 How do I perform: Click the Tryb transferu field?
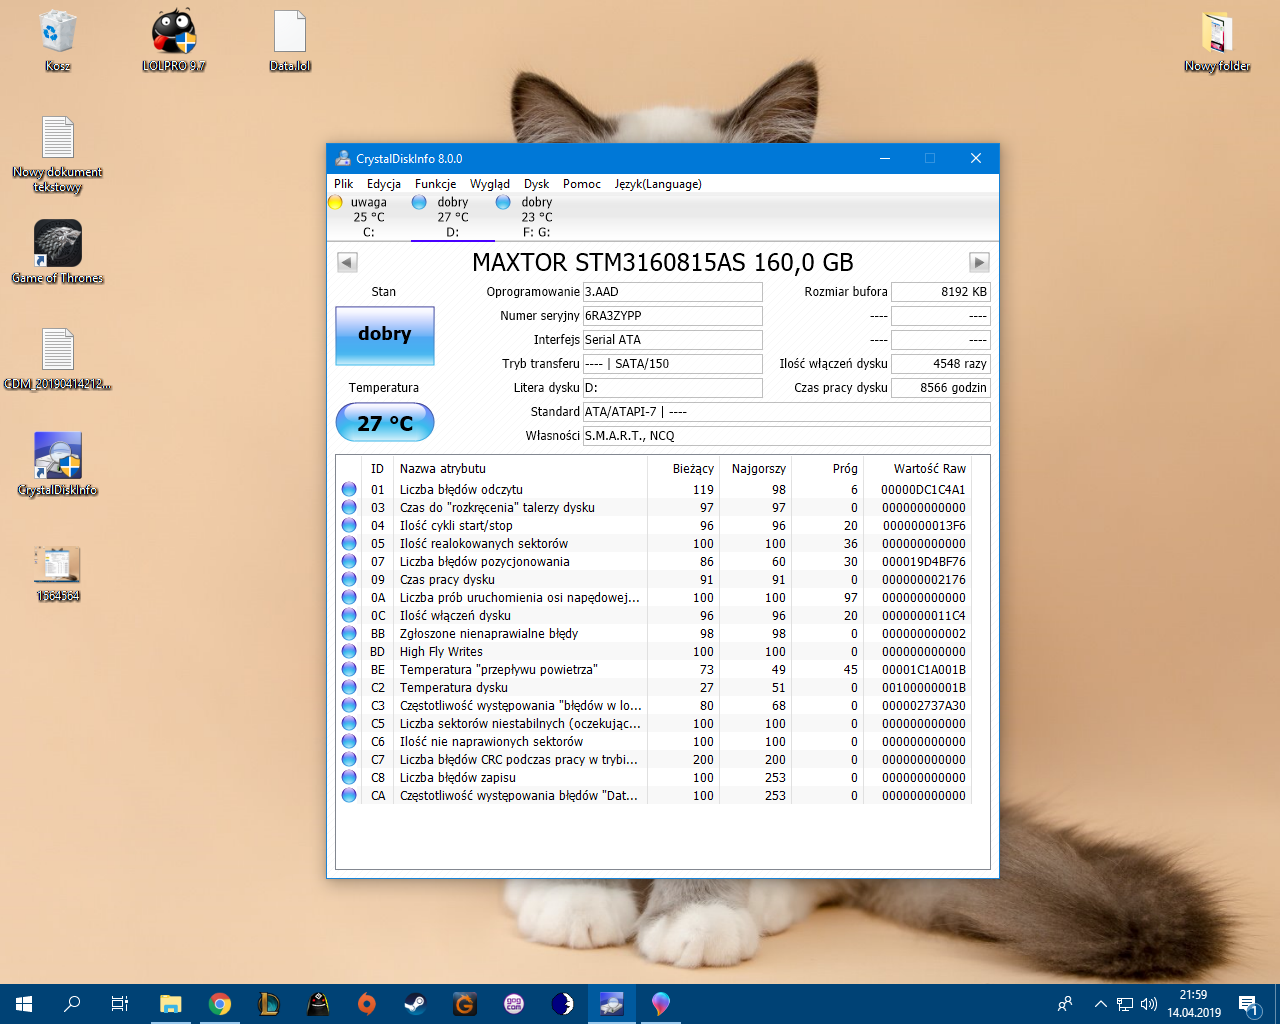point(673,364)
